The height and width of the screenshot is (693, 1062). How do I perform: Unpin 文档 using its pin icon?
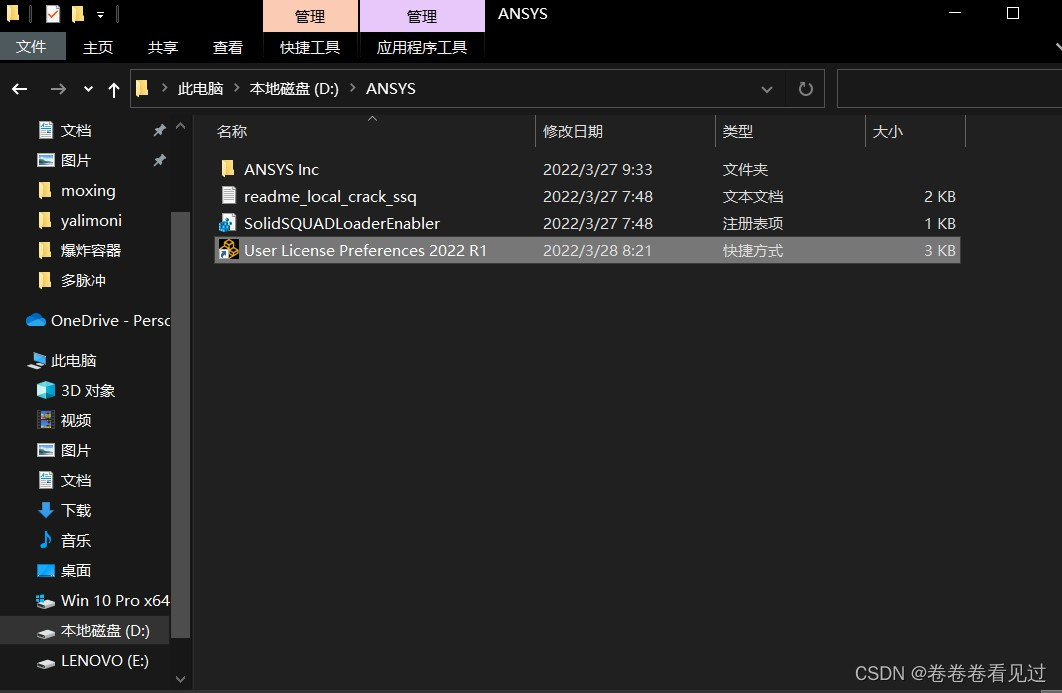160,130
